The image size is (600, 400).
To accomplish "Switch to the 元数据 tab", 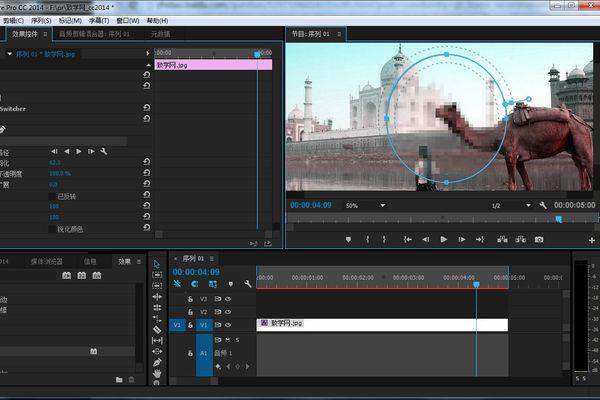I will coord(161,34).
